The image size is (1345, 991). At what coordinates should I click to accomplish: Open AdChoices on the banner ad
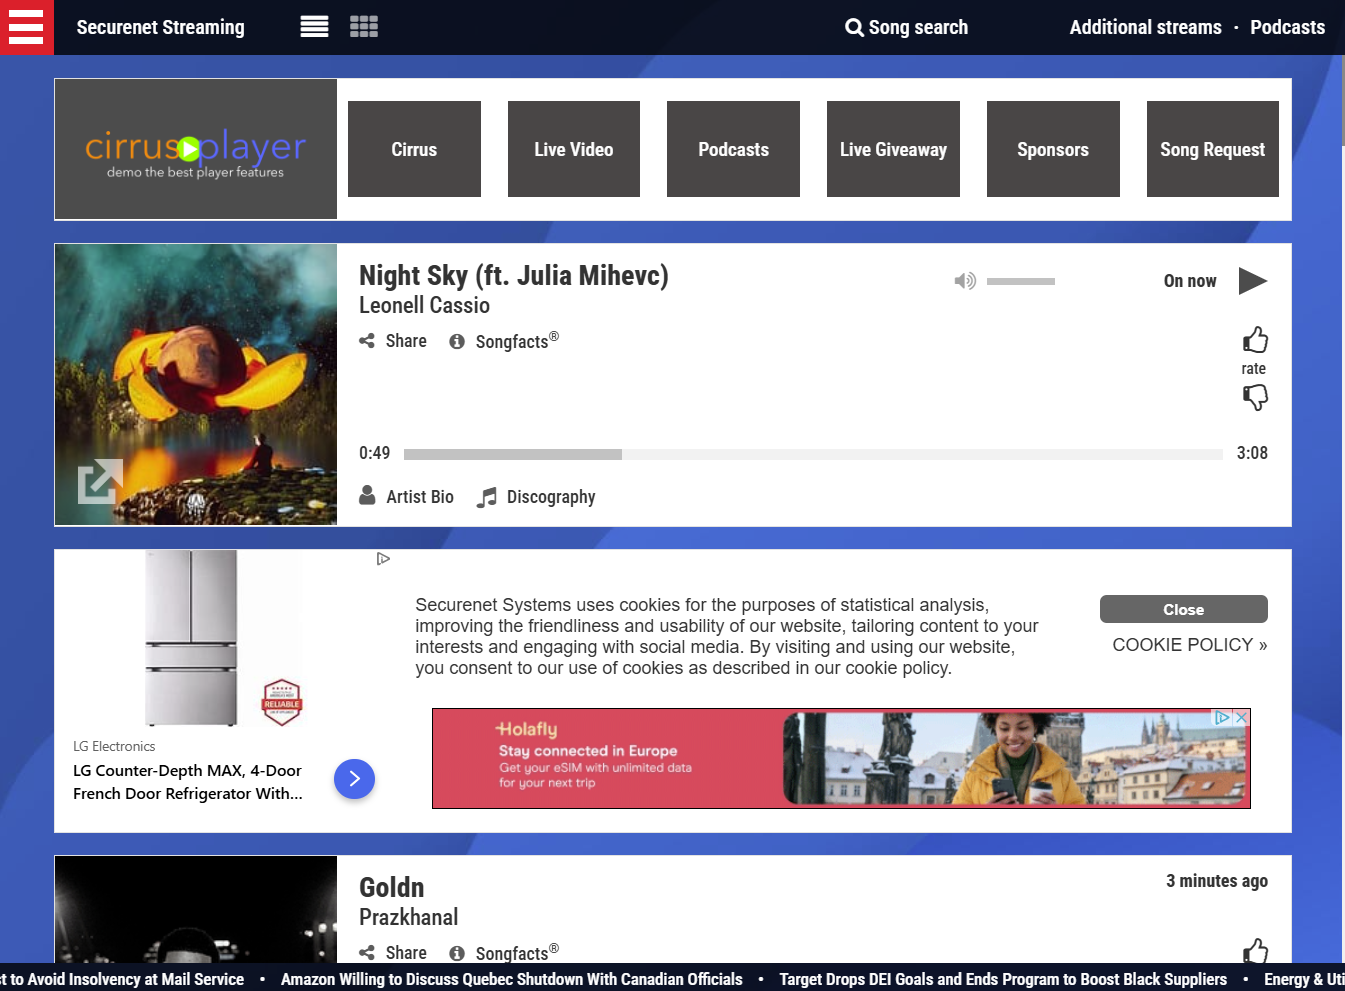(1222, 717)
